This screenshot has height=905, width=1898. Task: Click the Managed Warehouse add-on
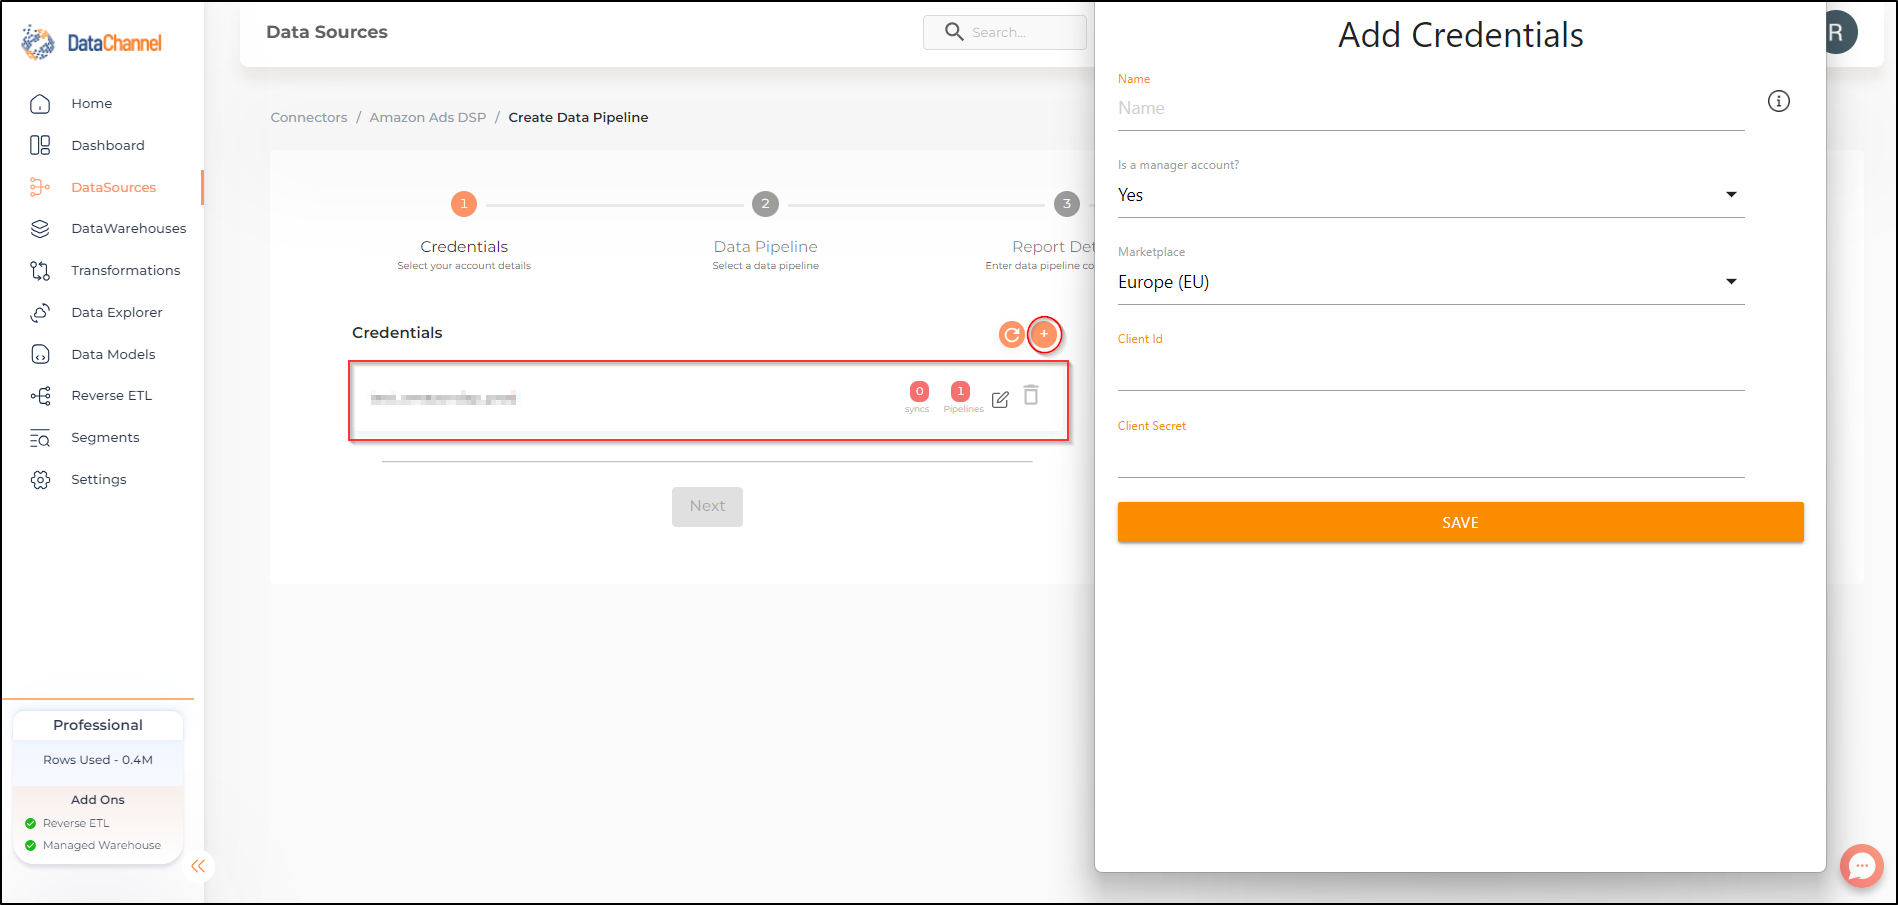coord(101,846)
